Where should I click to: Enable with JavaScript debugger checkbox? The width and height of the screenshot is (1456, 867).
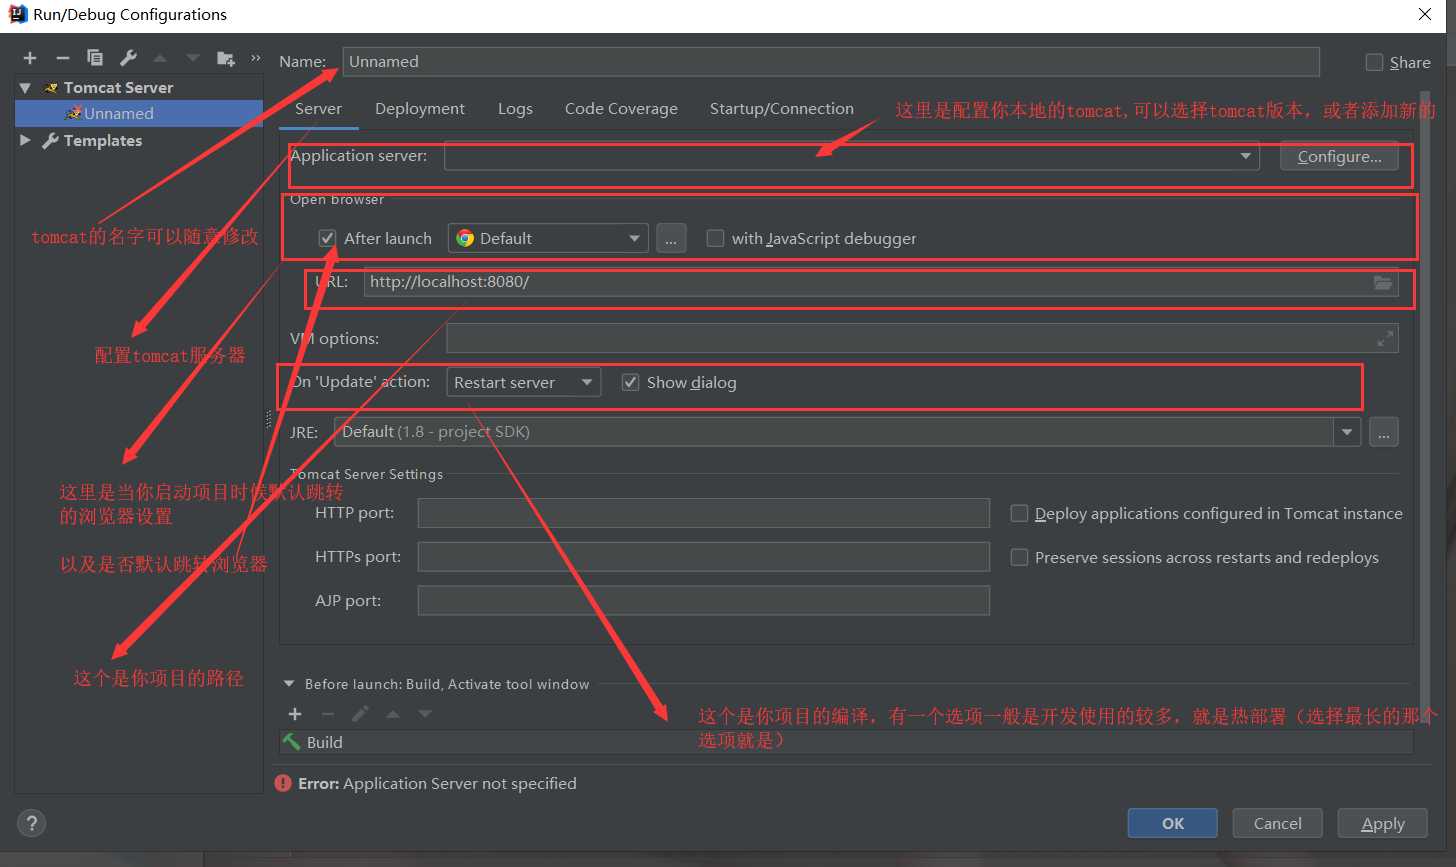(x=715, y=238)
